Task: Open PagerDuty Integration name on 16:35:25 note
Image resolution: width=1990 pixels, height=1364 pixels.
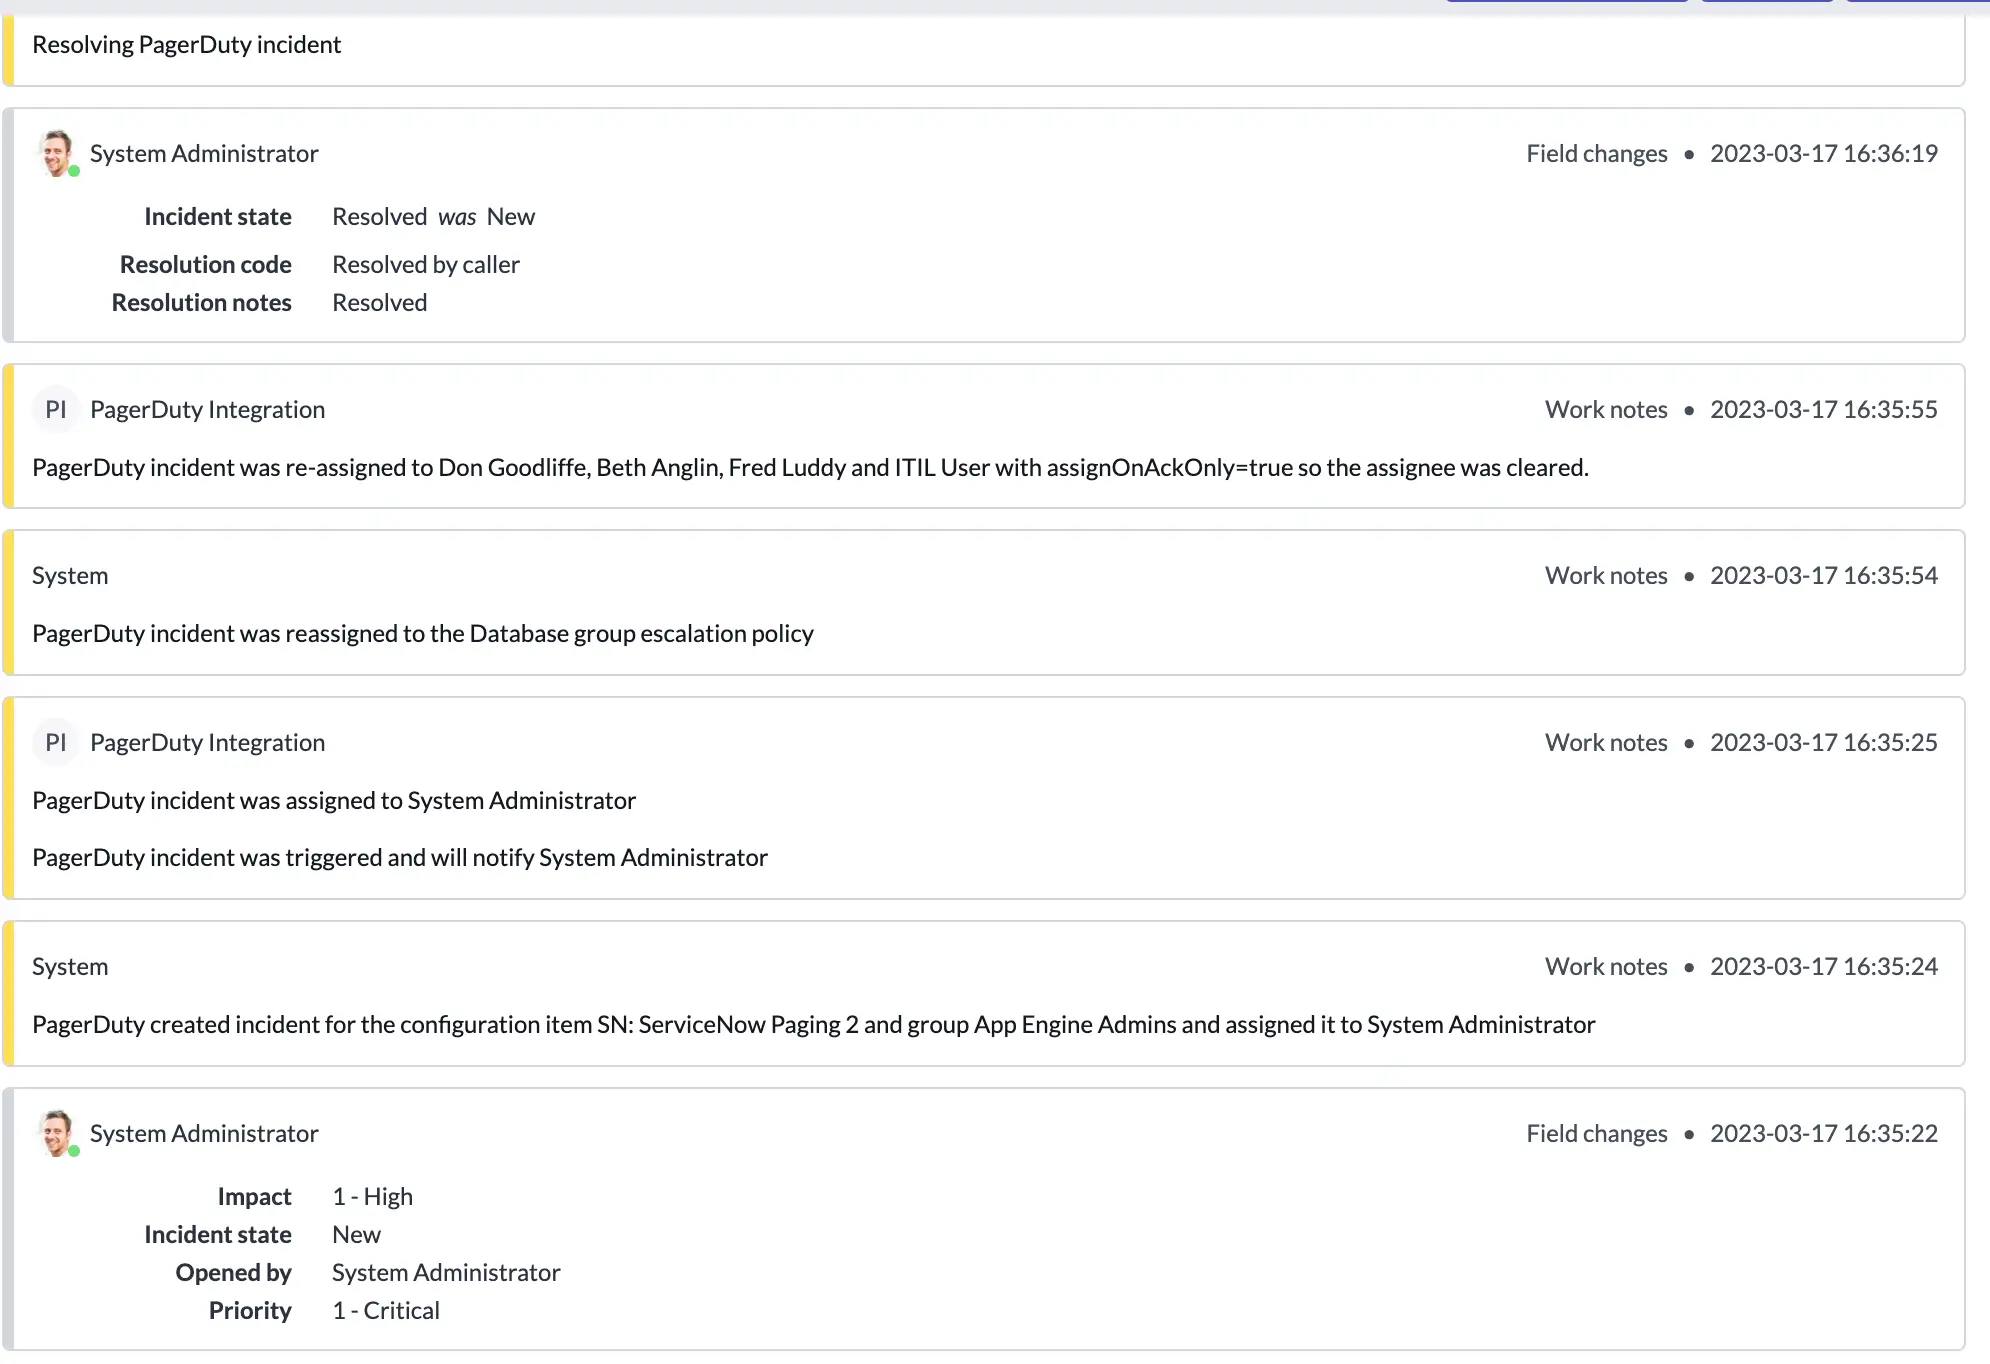Action: coord(207,743)
